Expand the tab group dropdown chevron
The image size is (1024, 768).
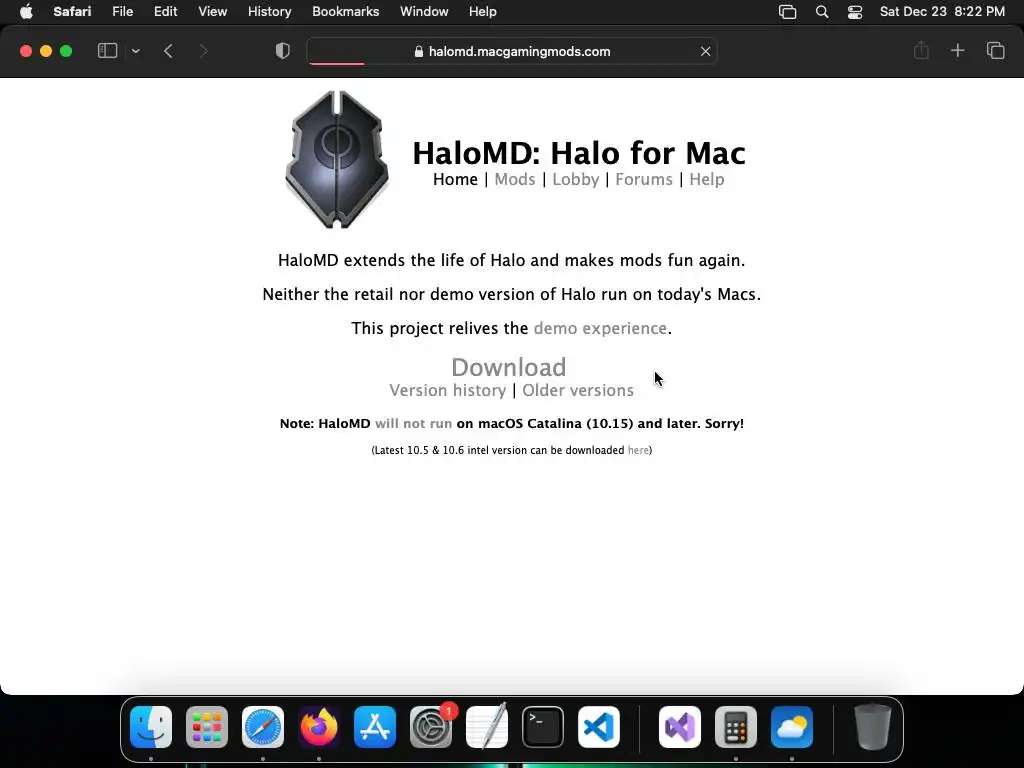point(136,51)
